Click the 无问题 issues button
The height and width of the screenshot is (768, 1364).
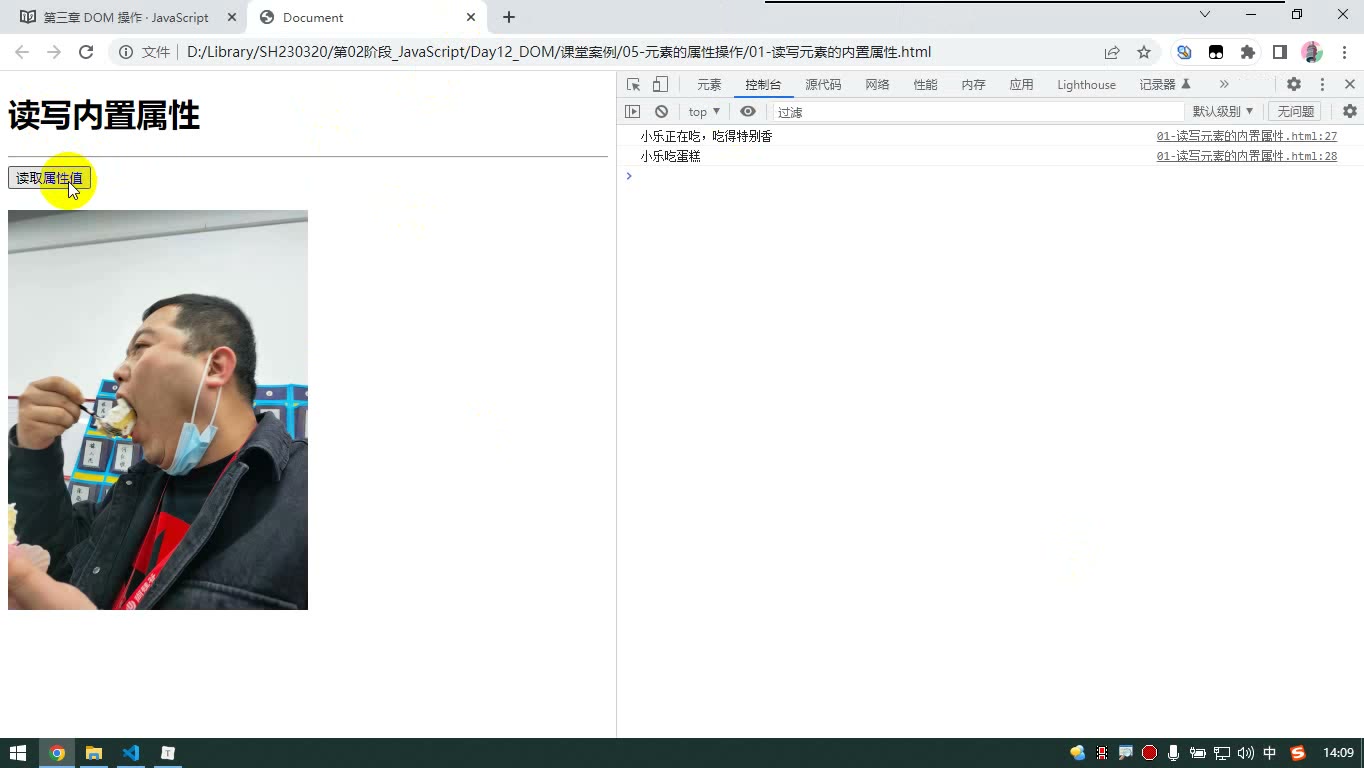tap(1295, 112)
